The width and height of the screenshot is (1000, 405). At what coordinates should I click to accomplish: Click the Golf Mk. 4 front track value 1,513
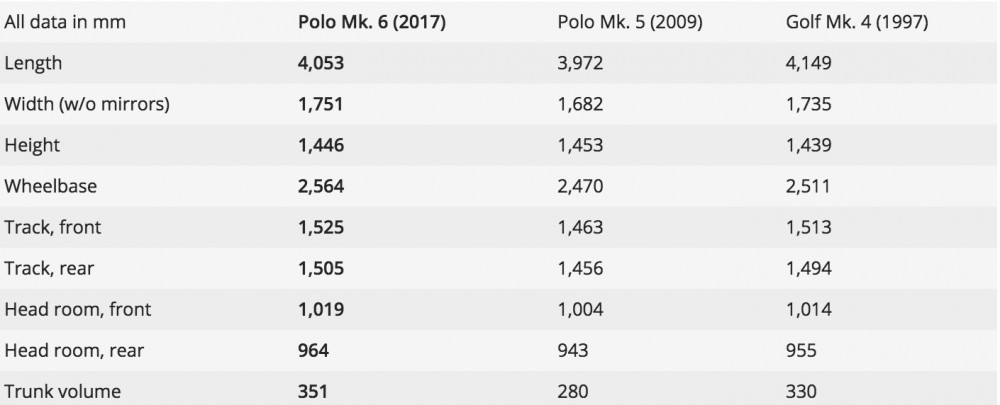click(x=808, y=227)
